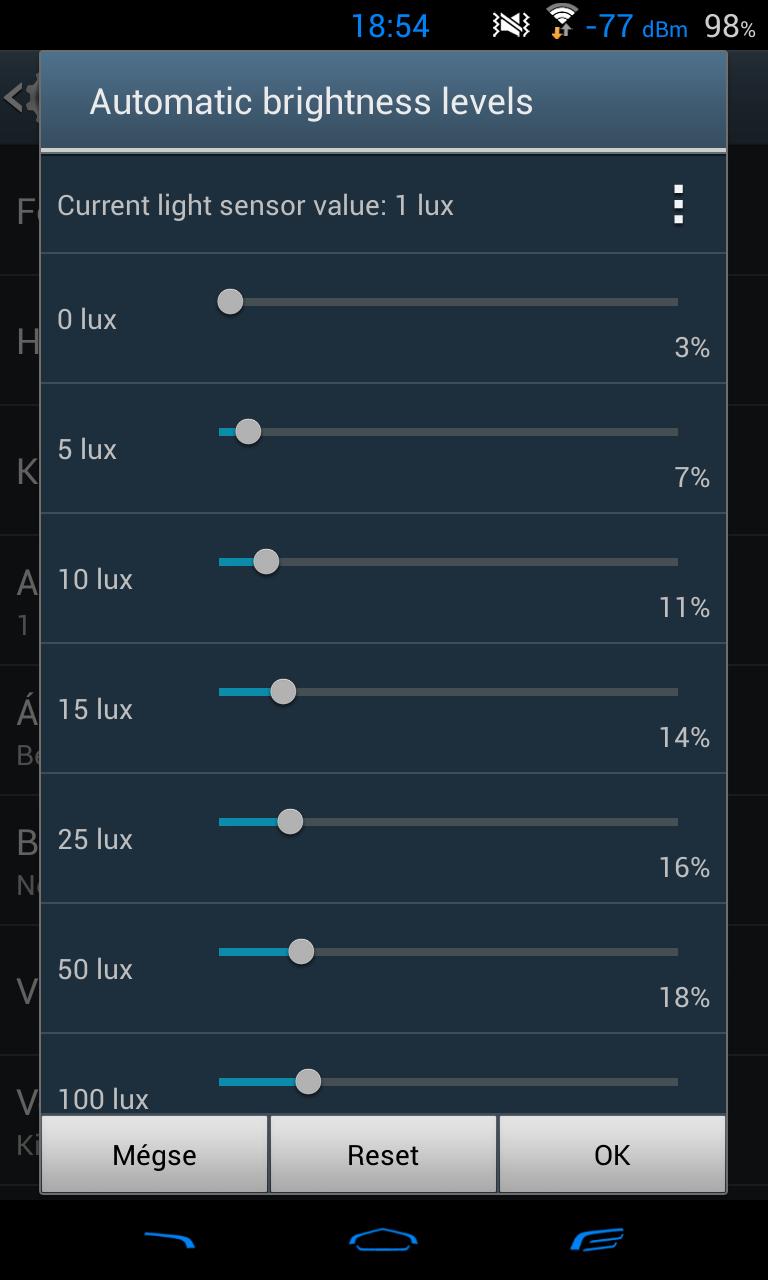The width and height of the screenshot is (768, 1280).
Task: Tap the Current light sensor value text
Action: point(256,206)
